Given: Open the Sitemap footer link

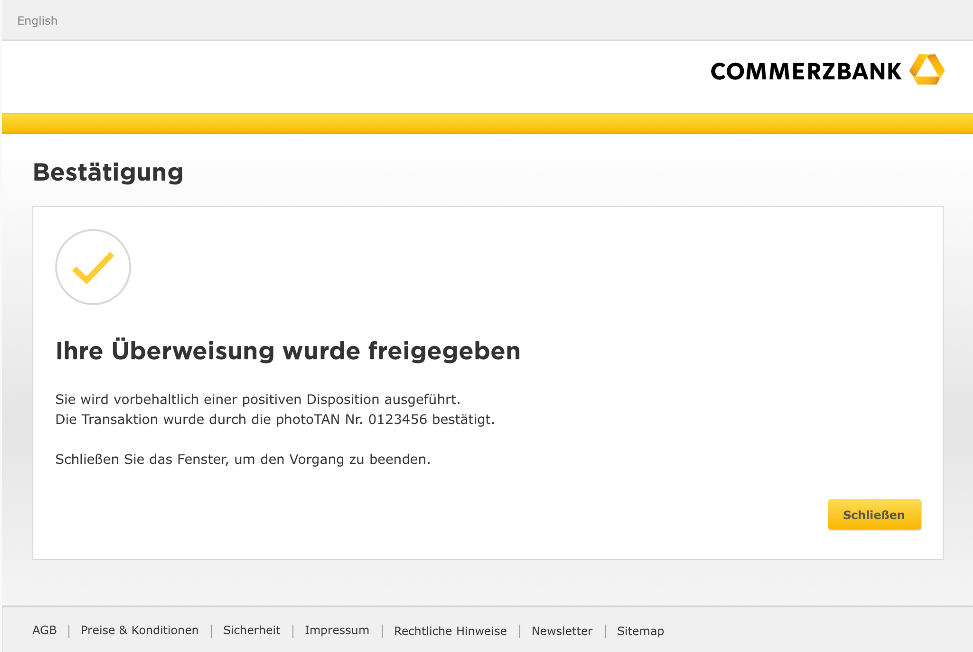Looking at the screenshot, I should pyautogui.click(x=640, y=631).
